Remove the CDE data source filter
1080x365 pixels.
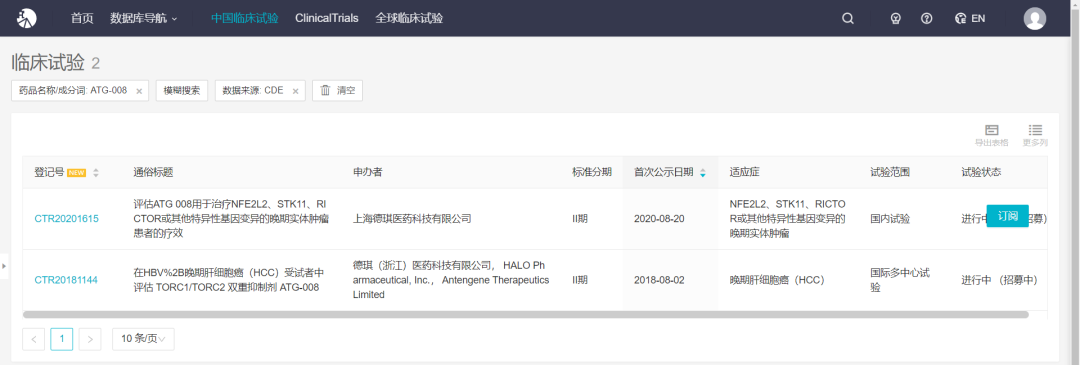pyautogui.click(x=295, y=91)
